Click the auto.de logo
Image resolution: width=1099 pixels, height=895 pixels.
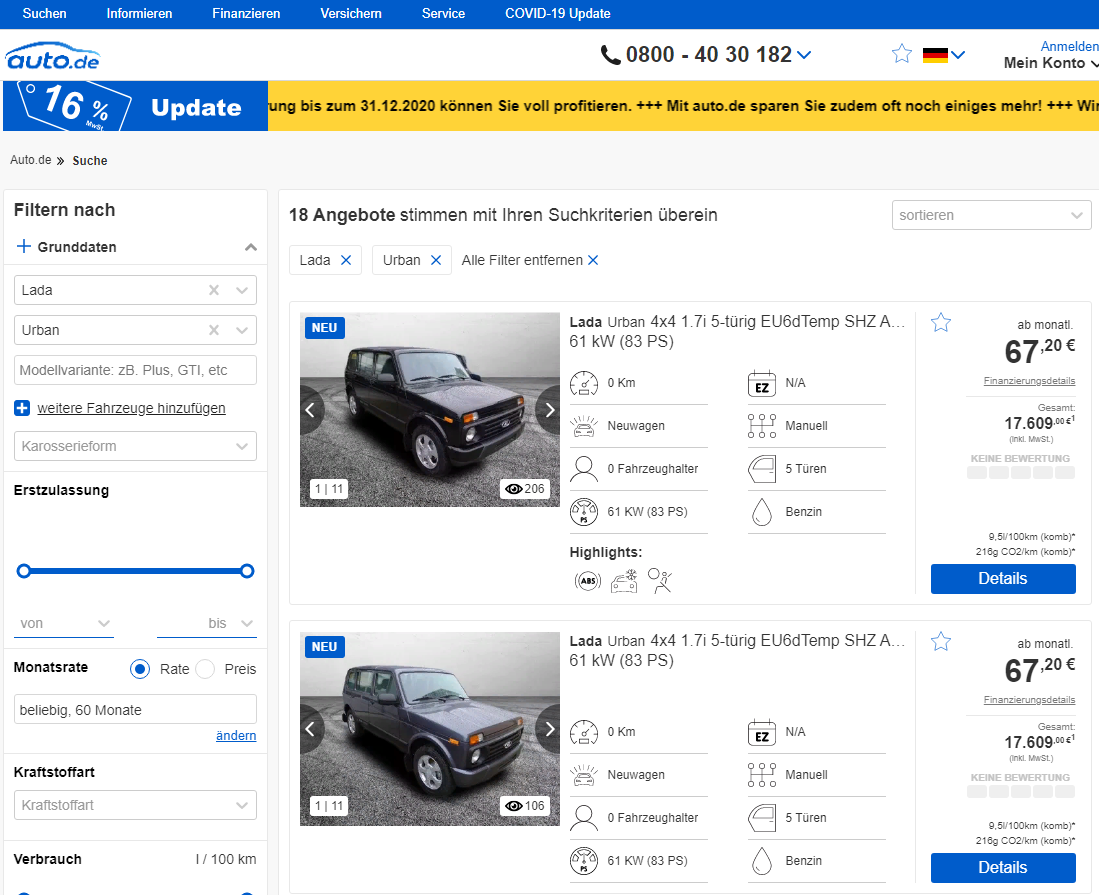53,57
